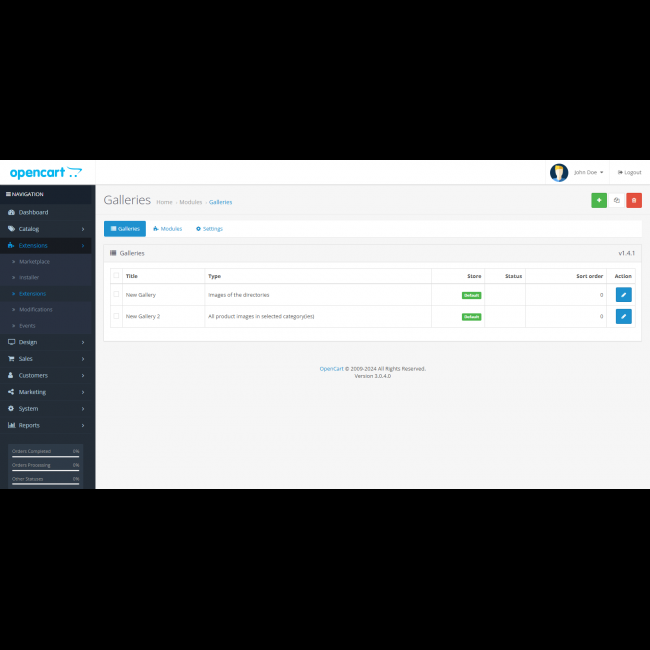
Task: Sort table by Title column header
Action: 132,276
